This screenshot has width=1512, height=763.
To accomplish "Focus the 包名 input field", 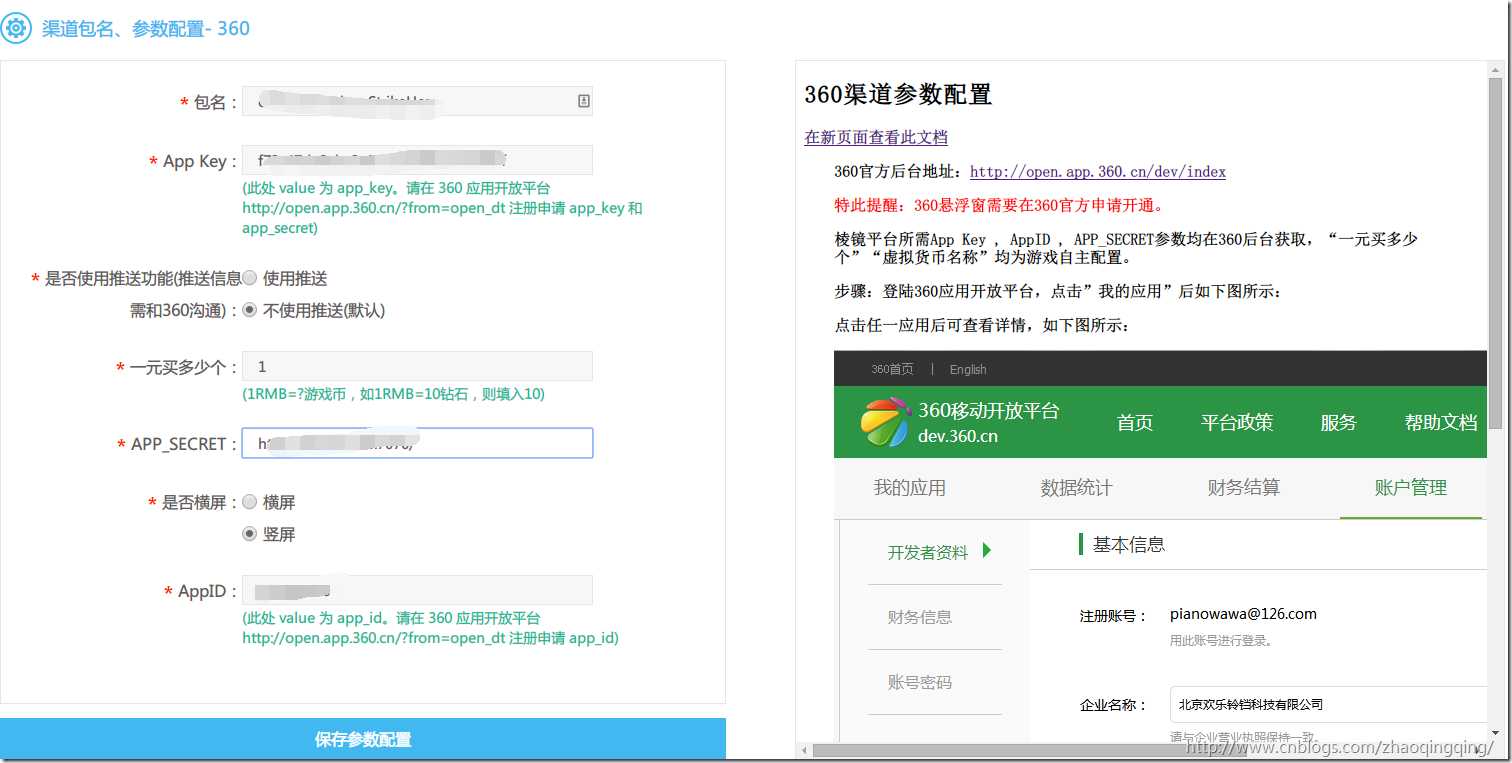I will (x=417, y=101).
